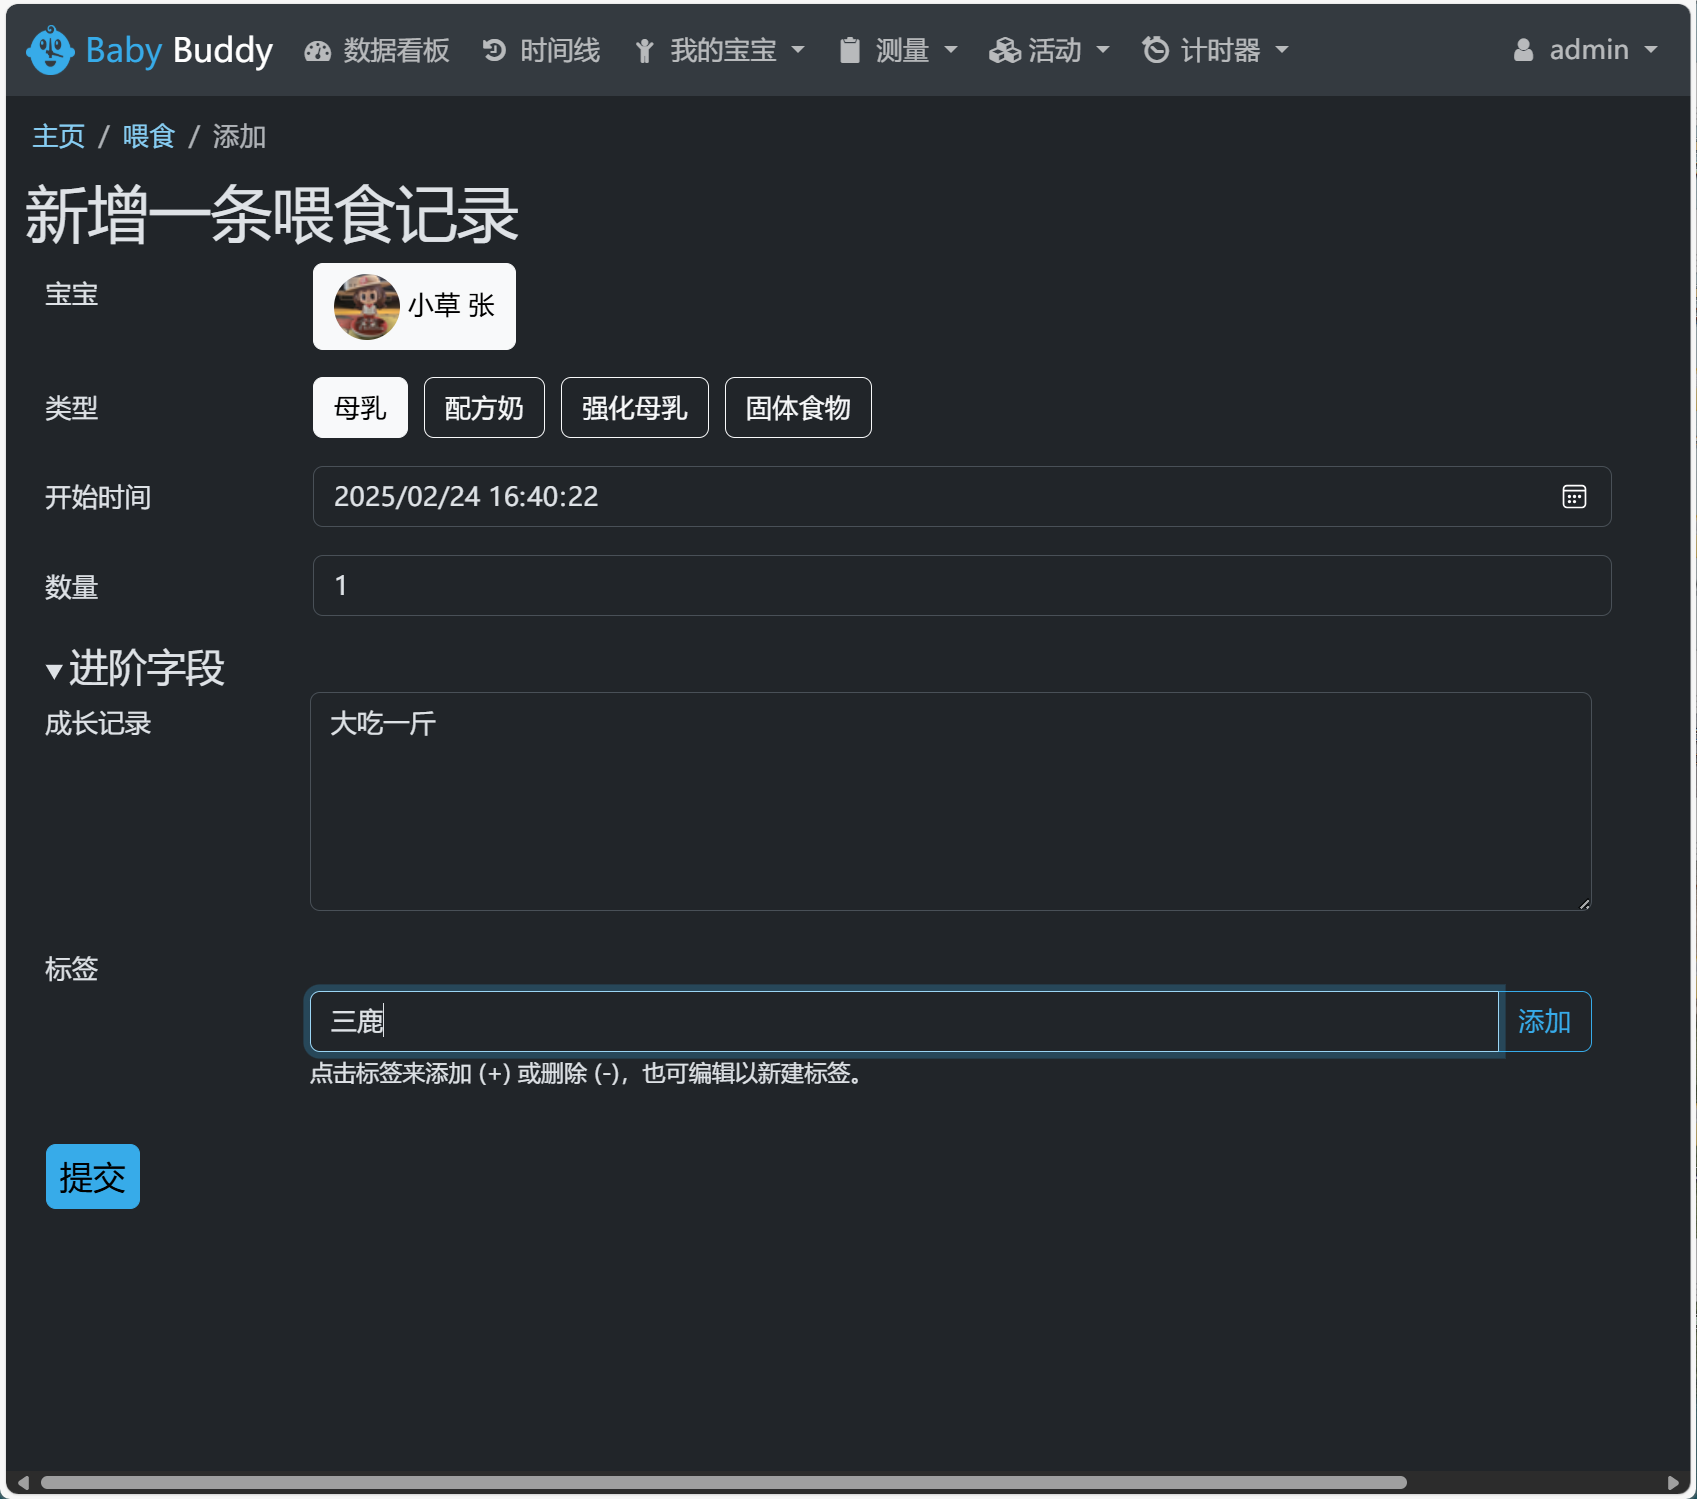1697x1499 pixels.
Task: Navigate to 主页 via breadcrumb
Action: point(58,136)
